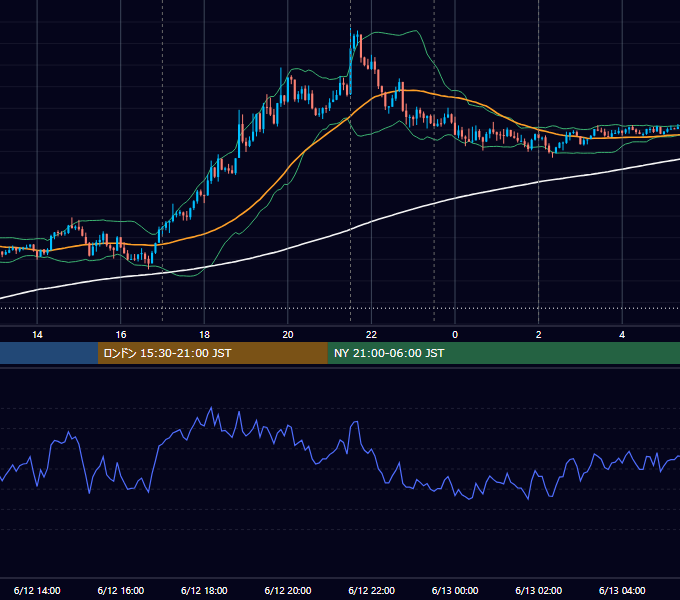
Task: Click the unlabeled blue session bar
Action: point(49,353)
